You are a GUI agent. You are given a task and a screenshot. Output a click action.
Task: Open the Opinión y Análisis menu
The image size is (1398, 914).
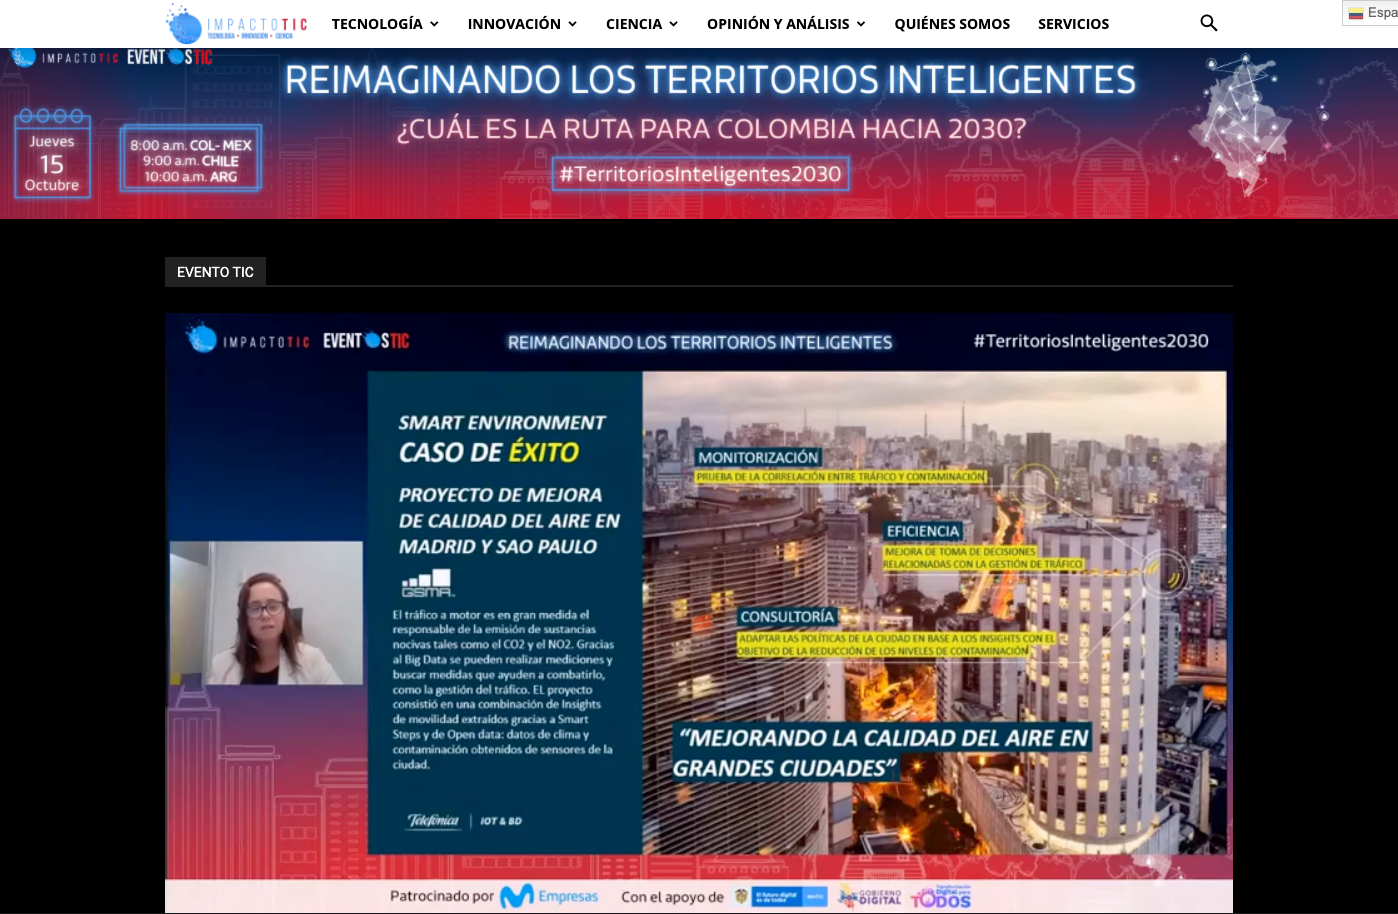click(x=778, y=24)
